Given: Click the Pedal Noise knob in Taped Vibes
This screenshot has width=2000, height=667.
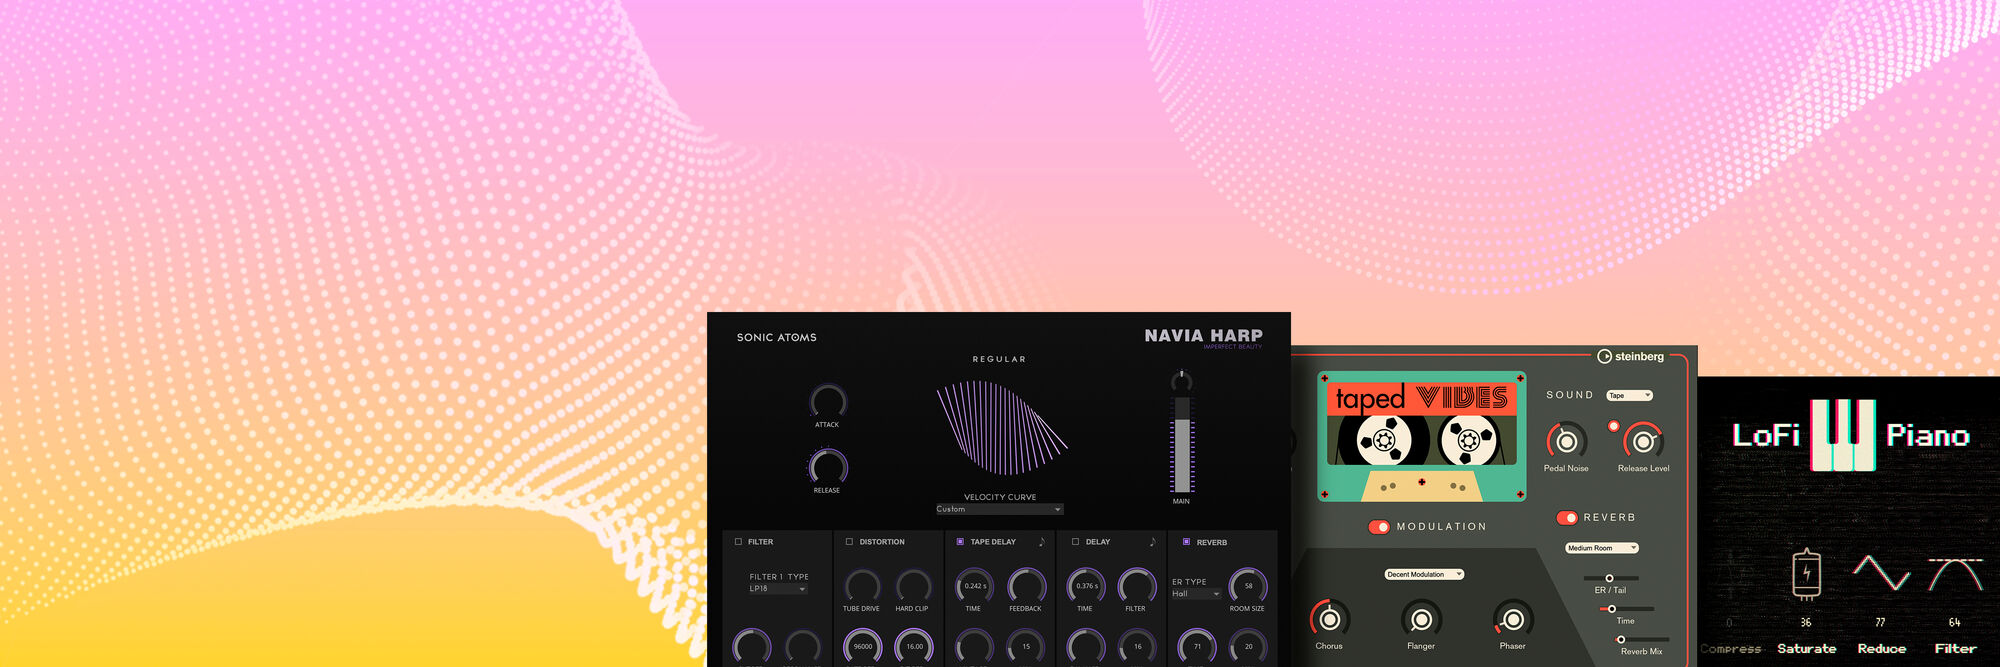Looking at the screenshot, I should (1567, 441).
